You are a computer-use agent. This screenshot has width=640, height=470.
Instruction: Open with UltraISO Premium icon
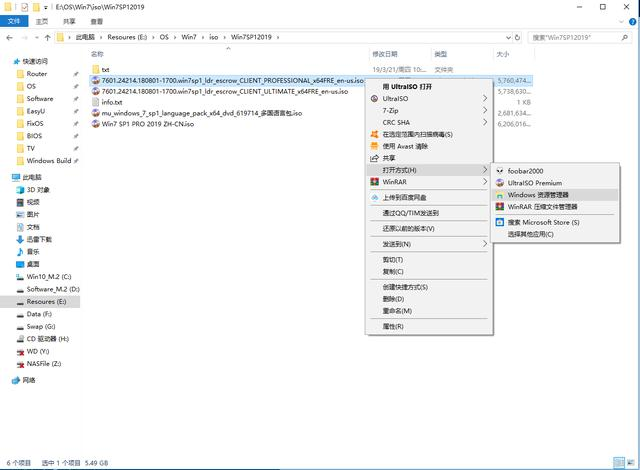500,183
